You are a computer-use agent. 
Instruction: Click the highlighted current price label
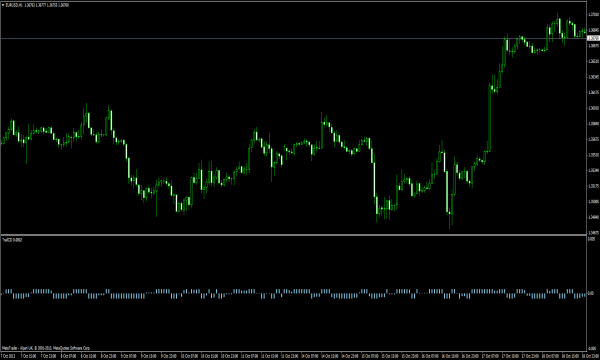[593, 38]
